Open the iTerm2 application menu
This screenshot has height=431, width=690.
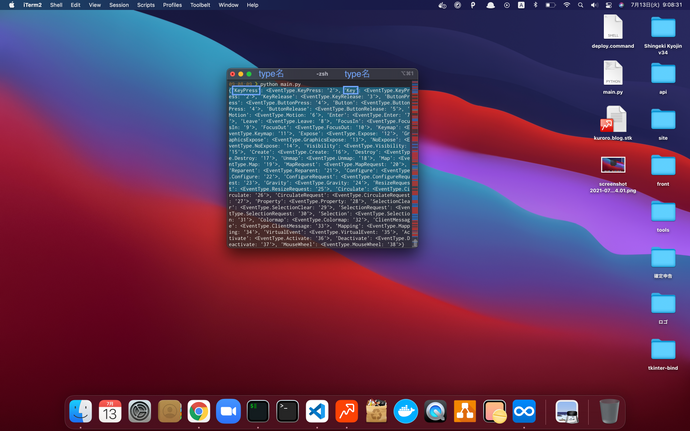[33, 5]
